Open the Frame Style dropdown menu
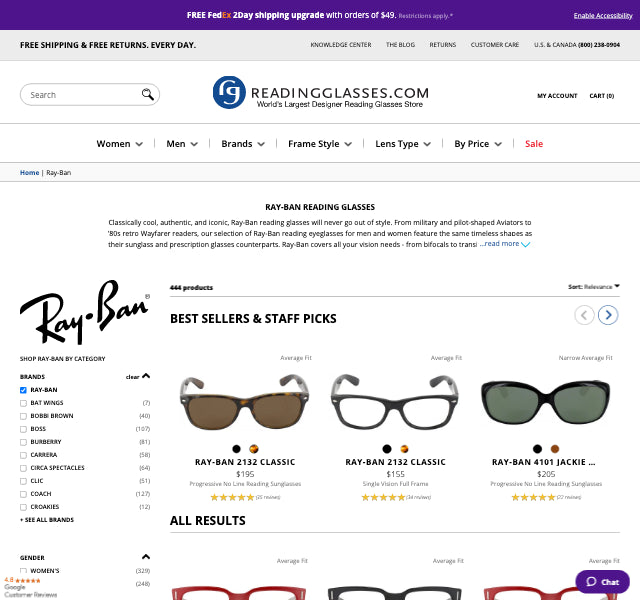Viewport: 640px width, 600px height. pos(320,144)
